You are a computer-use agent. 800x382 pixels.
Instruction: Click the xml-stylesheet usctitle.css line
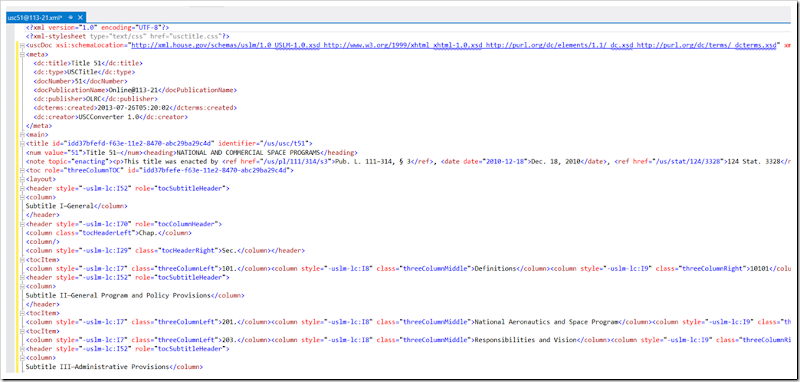tap(128, 37)
